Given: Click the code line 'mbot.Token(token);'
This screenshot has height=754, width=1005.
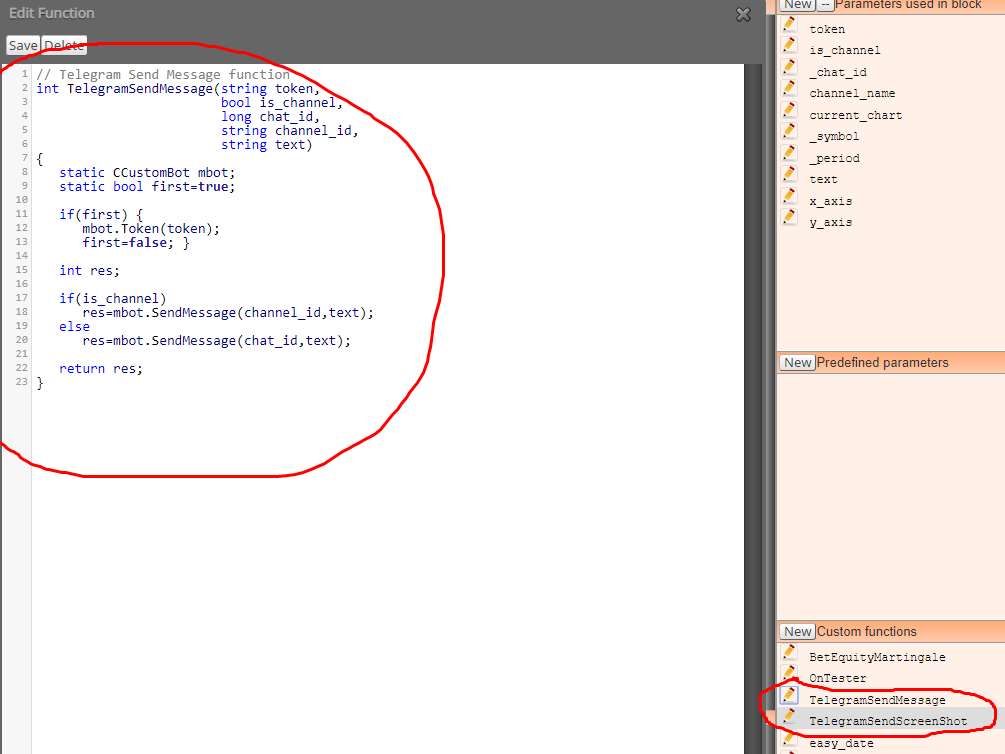Looking at the screenshot, I should pos(151,229).
